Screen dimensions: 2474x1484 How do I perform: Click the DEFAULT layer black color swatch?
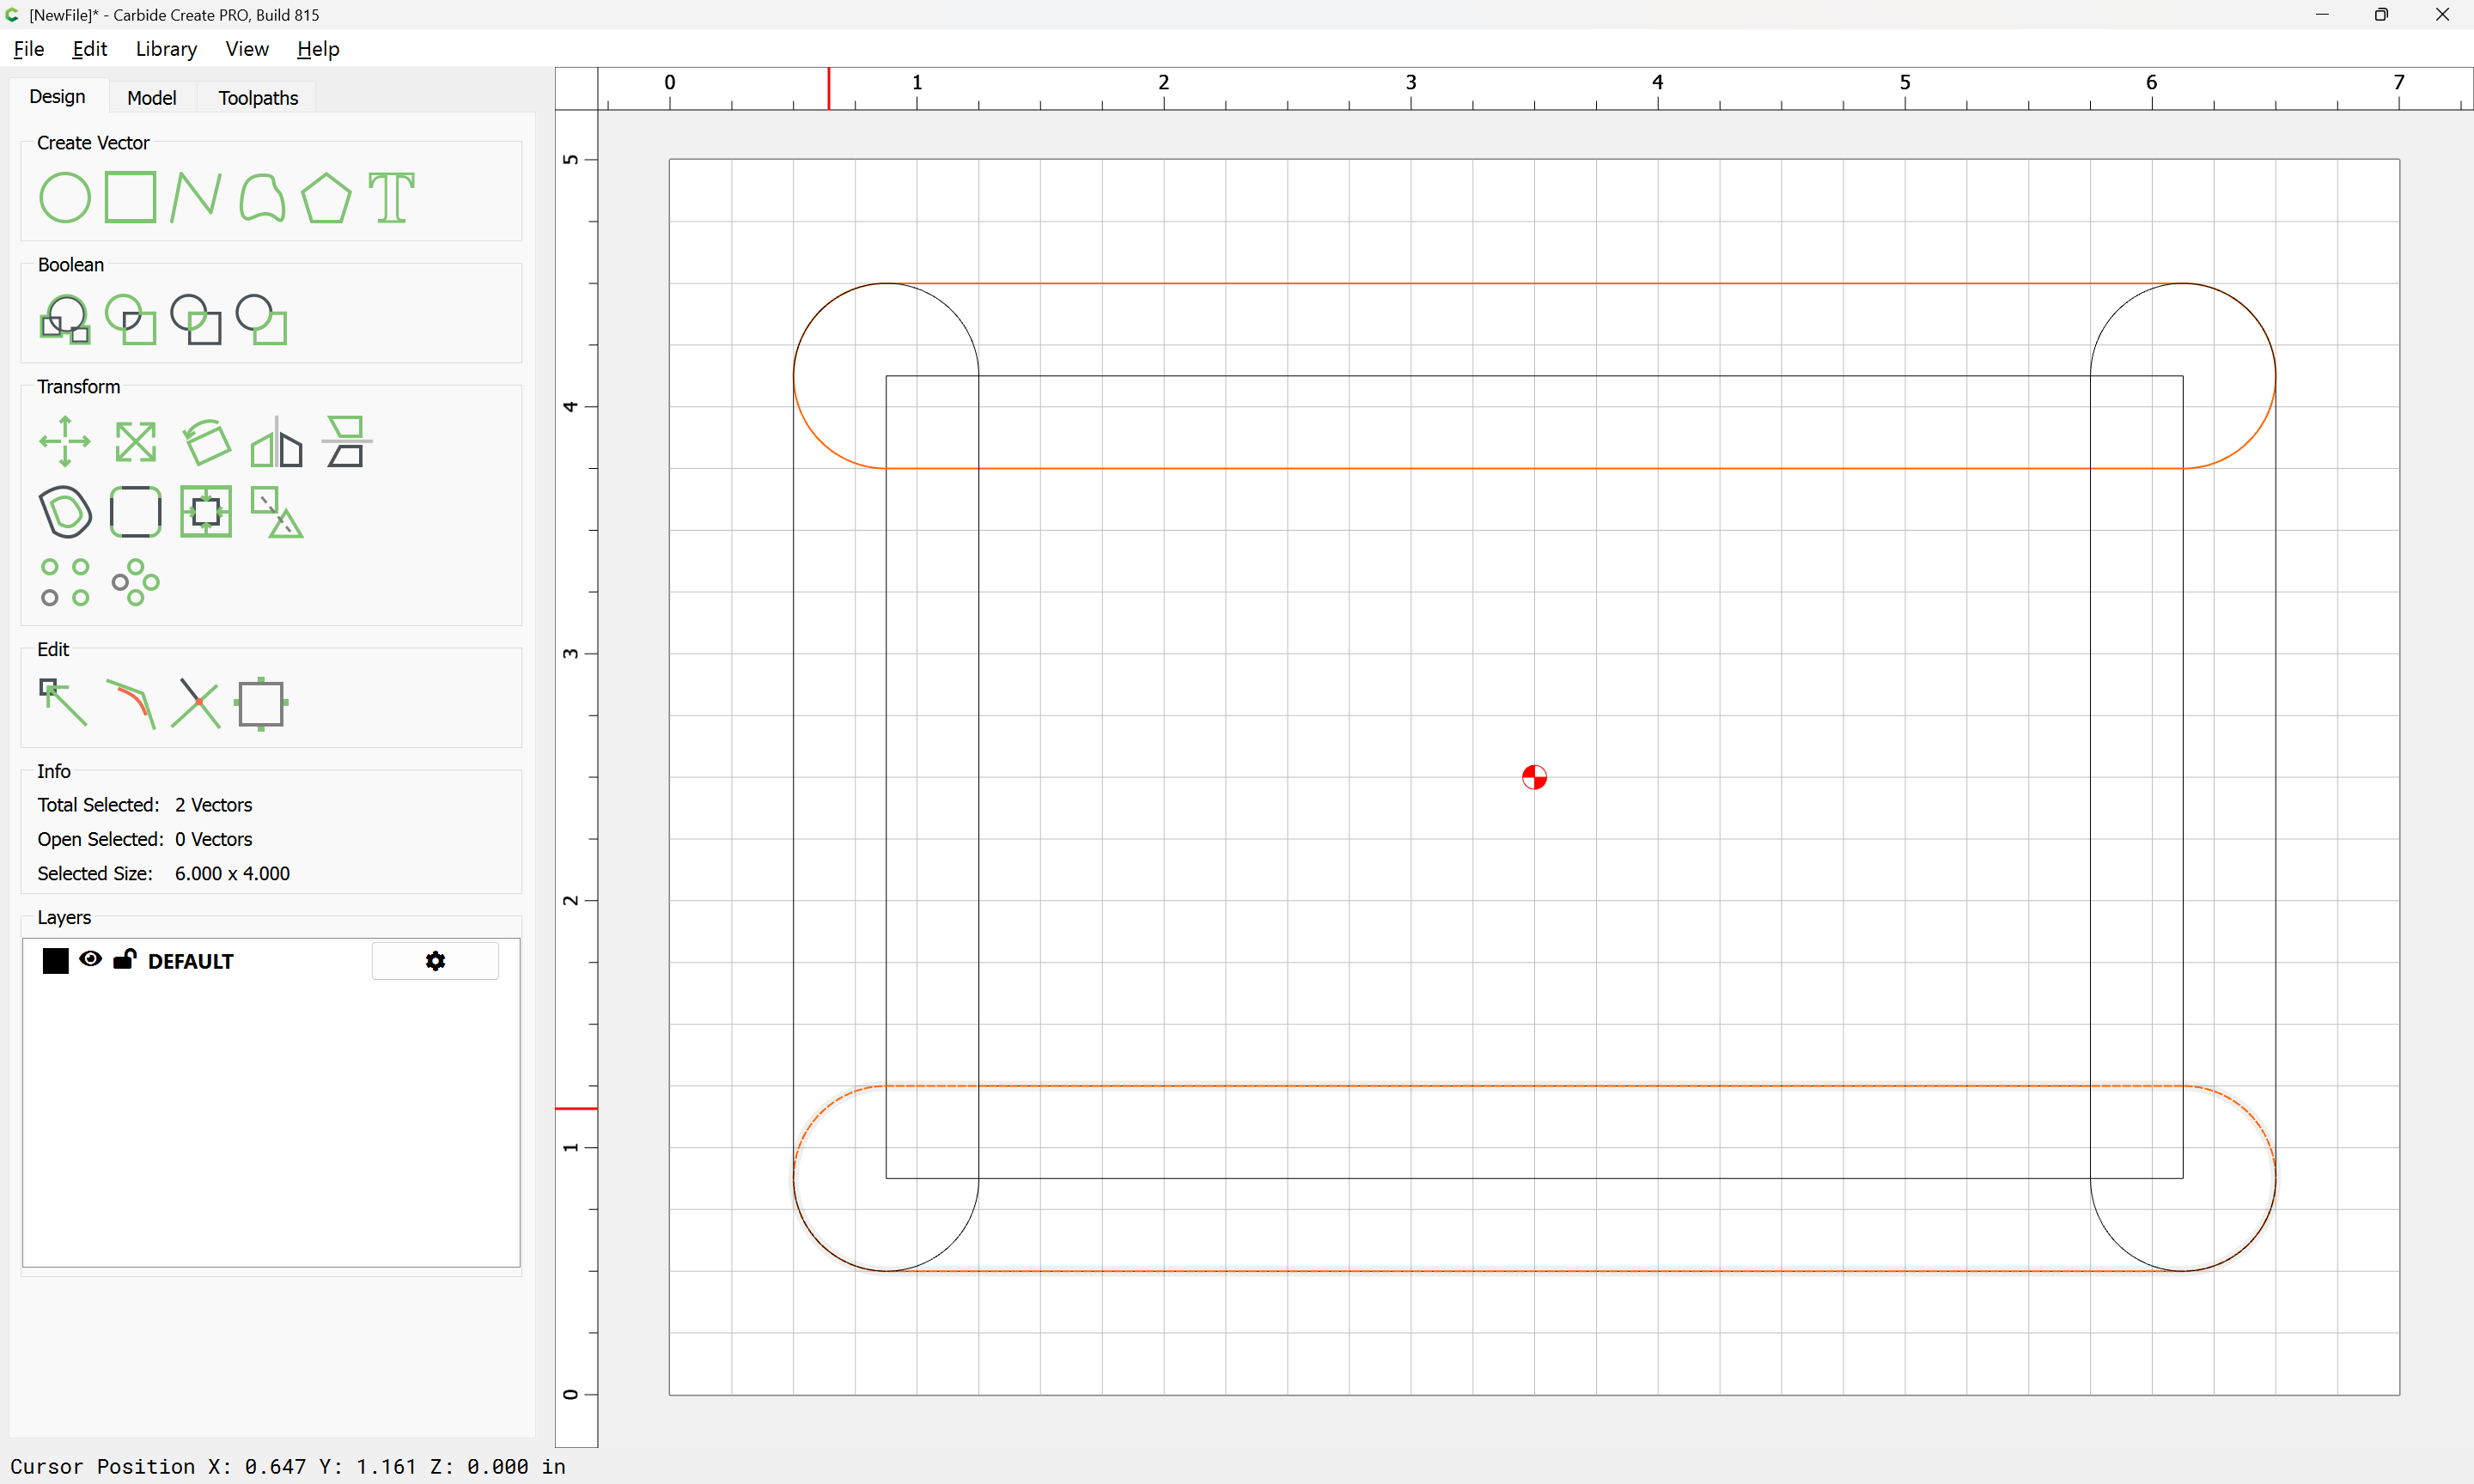coord(56,961)
